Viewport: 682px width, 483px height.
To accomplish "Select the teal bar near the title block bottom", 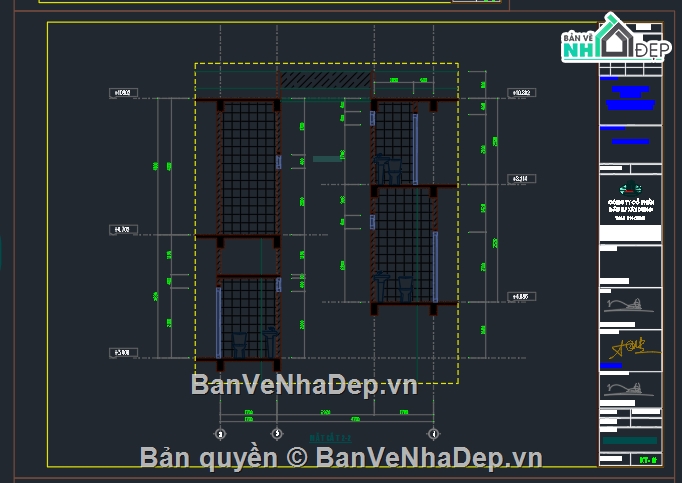I will tap(629, 441).
